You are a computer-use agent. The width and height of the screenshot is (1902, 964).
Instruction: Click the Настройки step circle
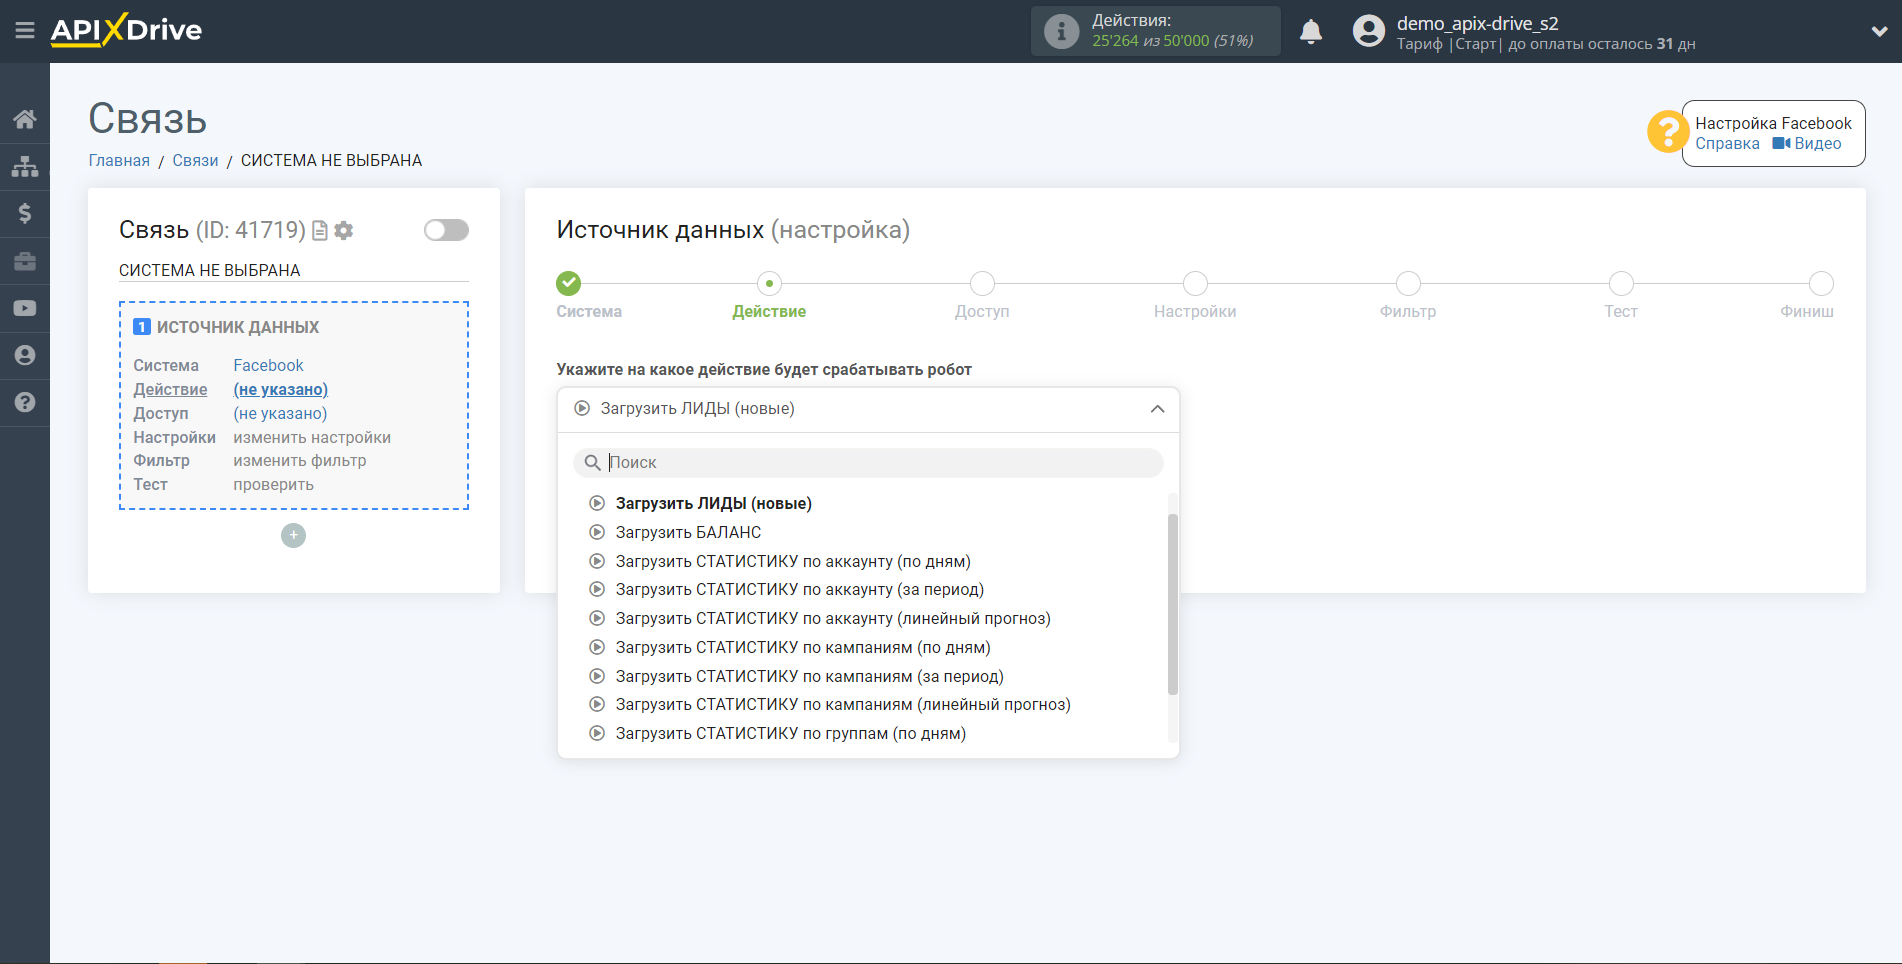point(1195,283)
